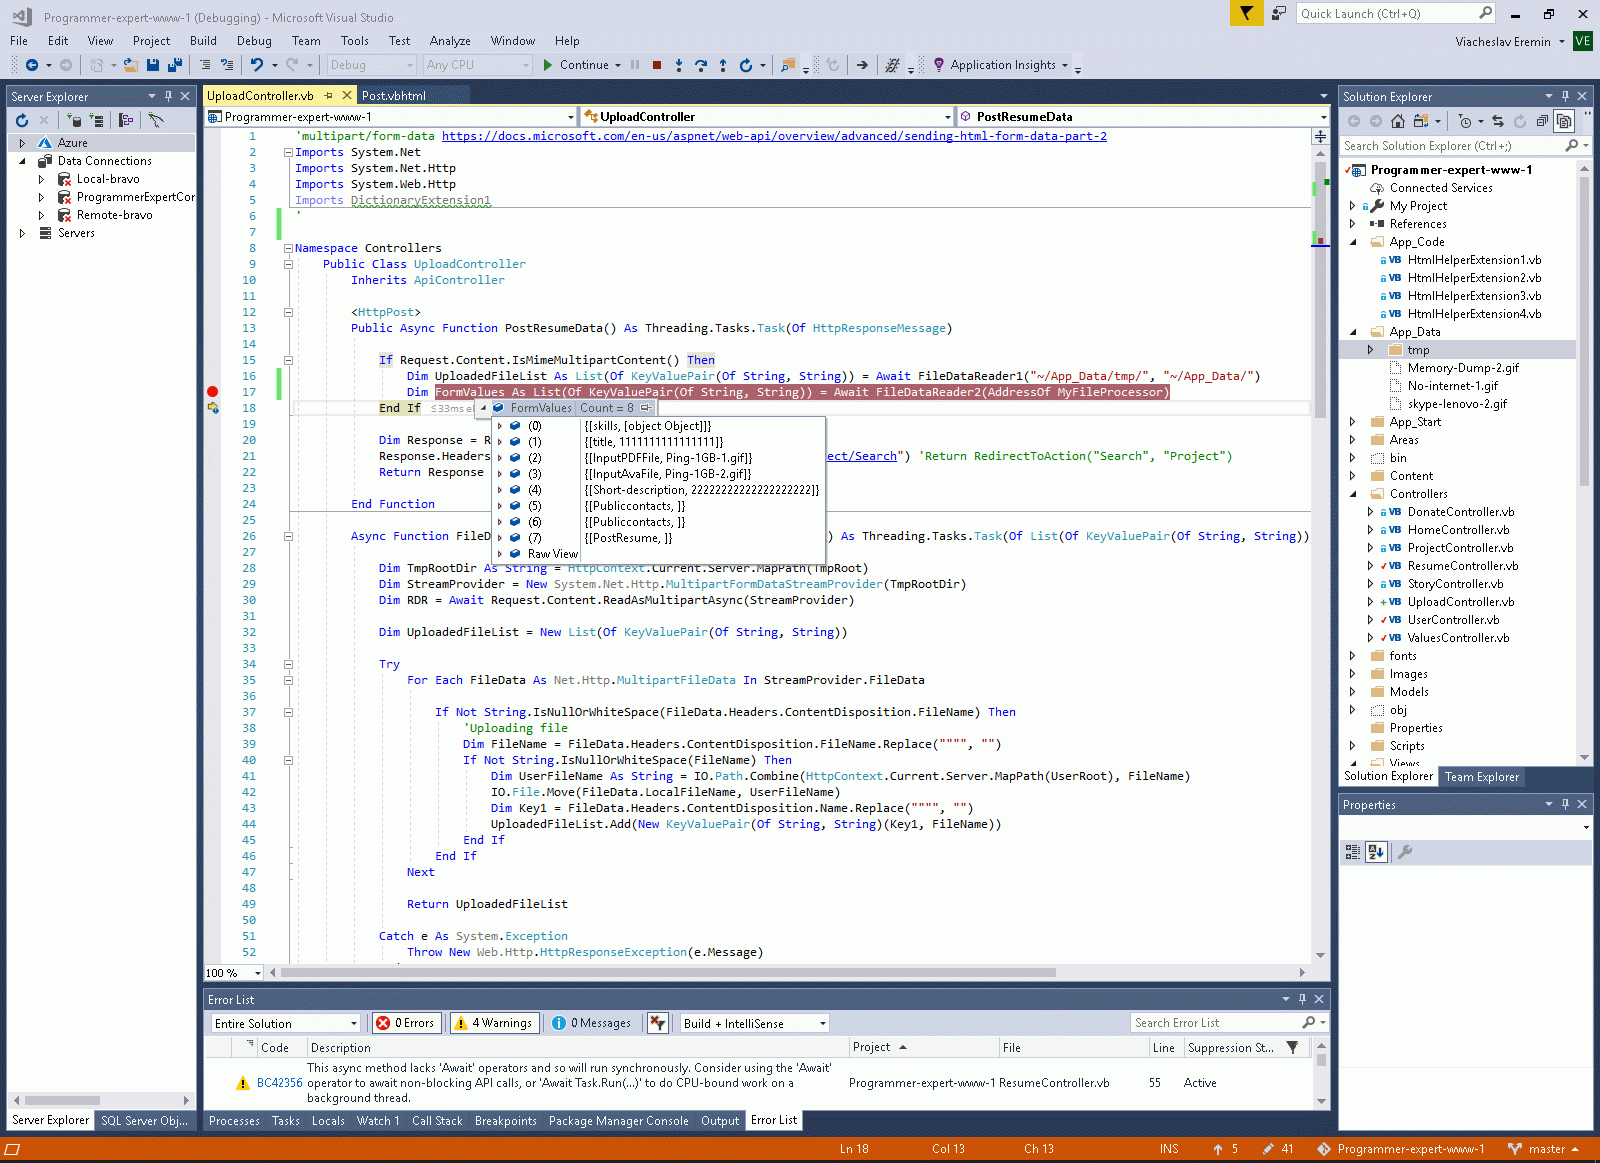Toggle Show All Files in Solution Explorer
1600x1163 pixels.
pos(1564,121)
